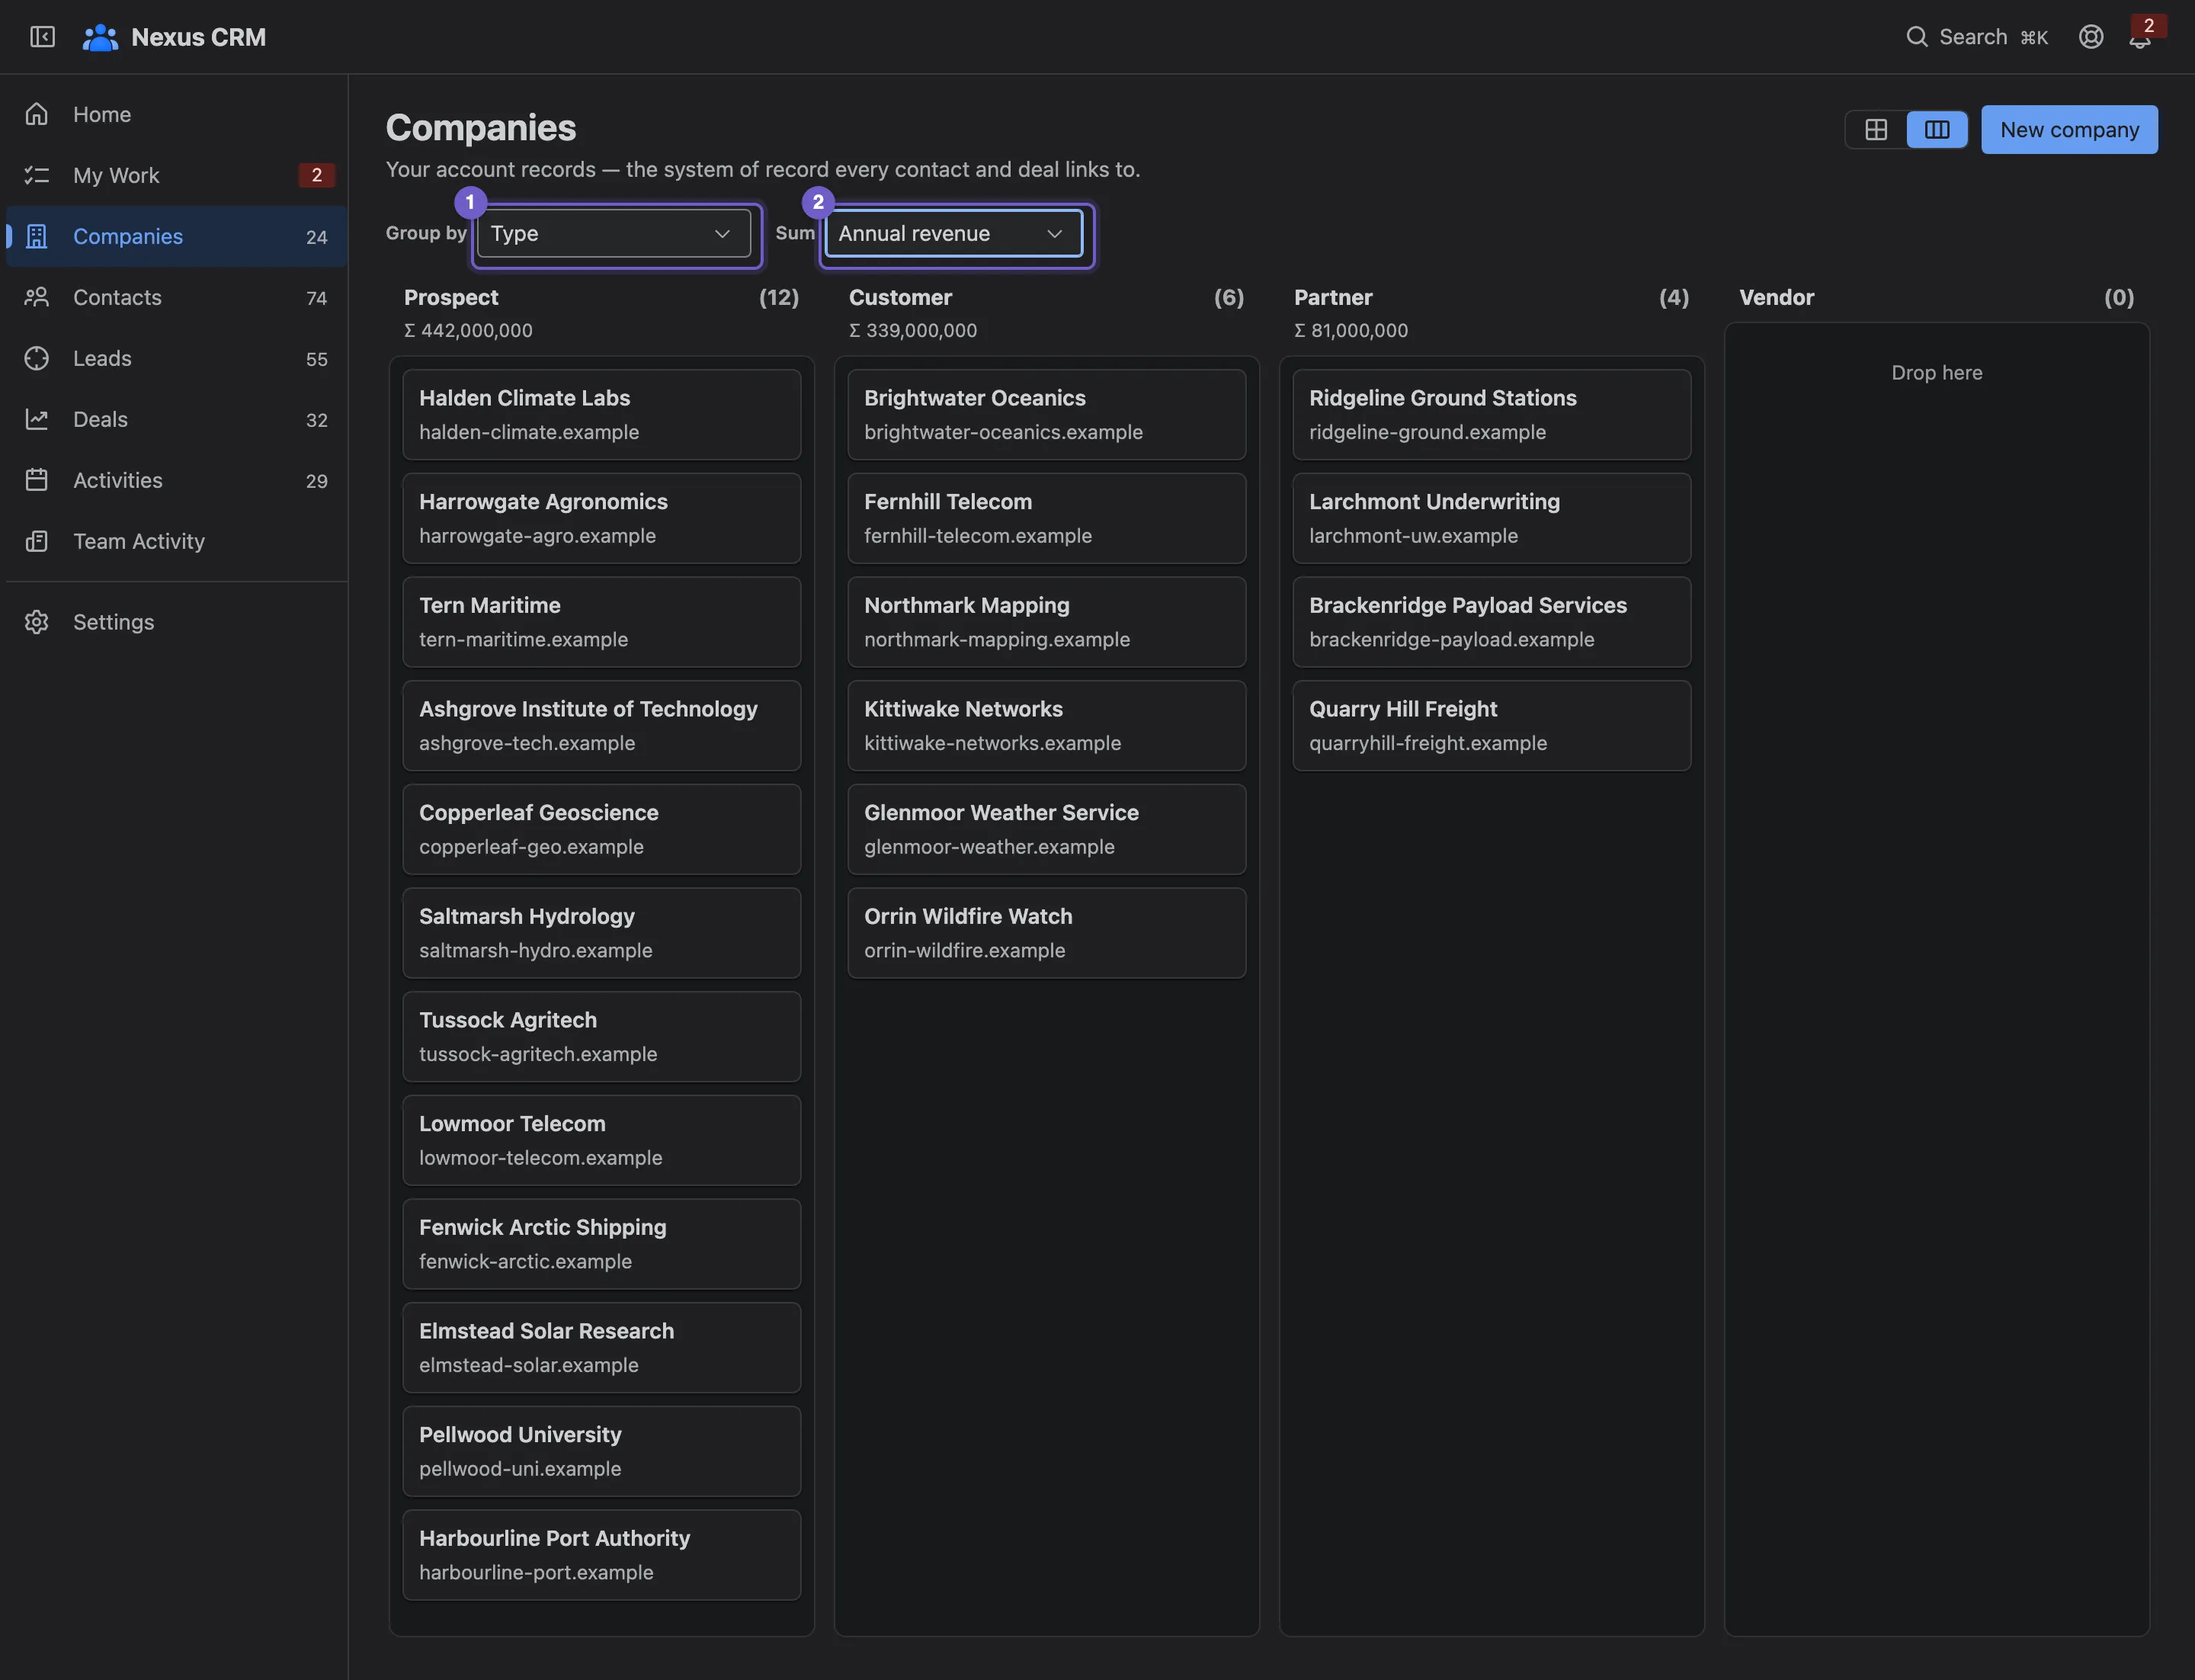This screenshot has width=2195, height=1680.
Task: Open the Group by Type dropdown
Action: point(614,233)
